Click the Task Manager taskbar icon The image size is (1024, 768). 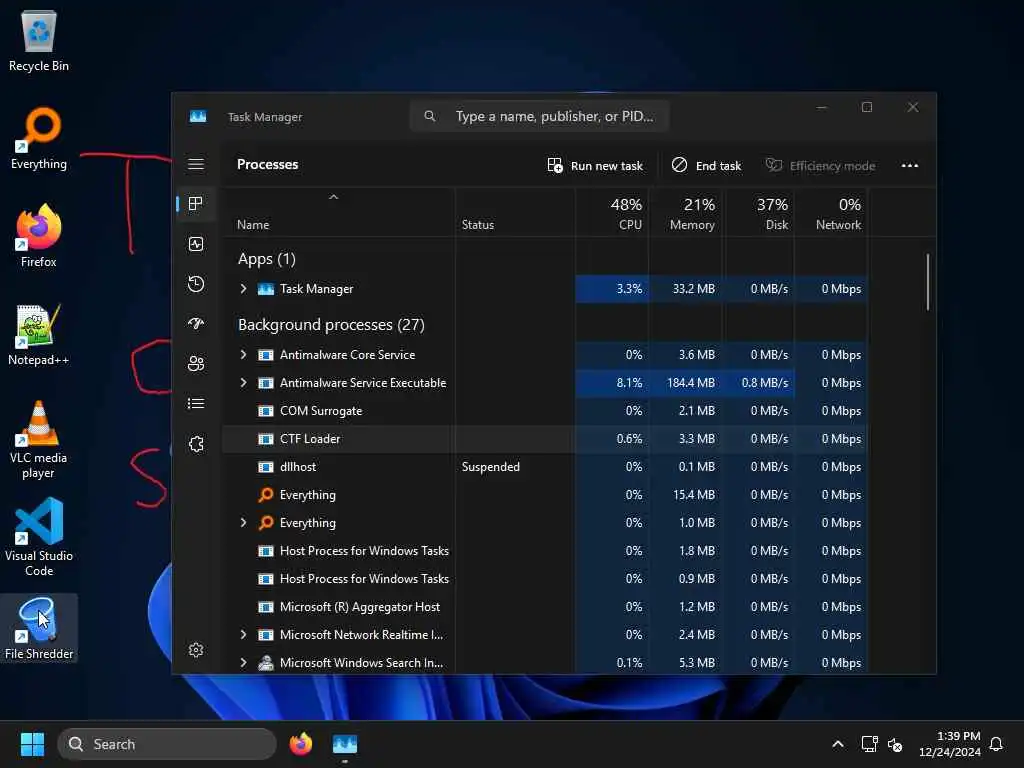coord(345,744)
